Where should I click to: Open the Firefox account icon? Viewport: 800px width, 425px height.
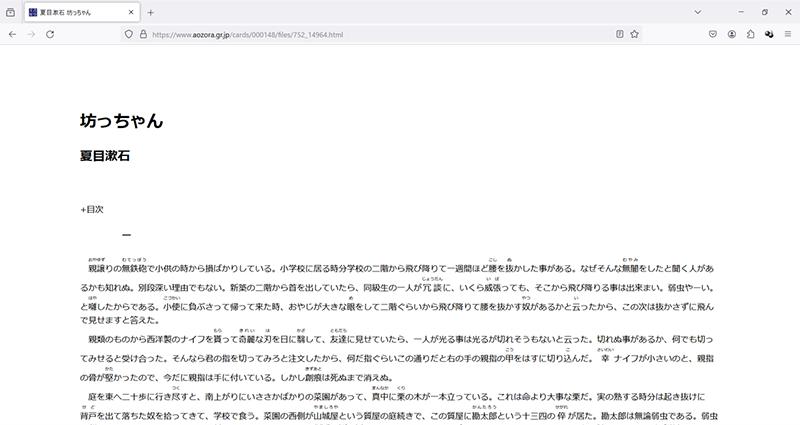tap(732, 34)
